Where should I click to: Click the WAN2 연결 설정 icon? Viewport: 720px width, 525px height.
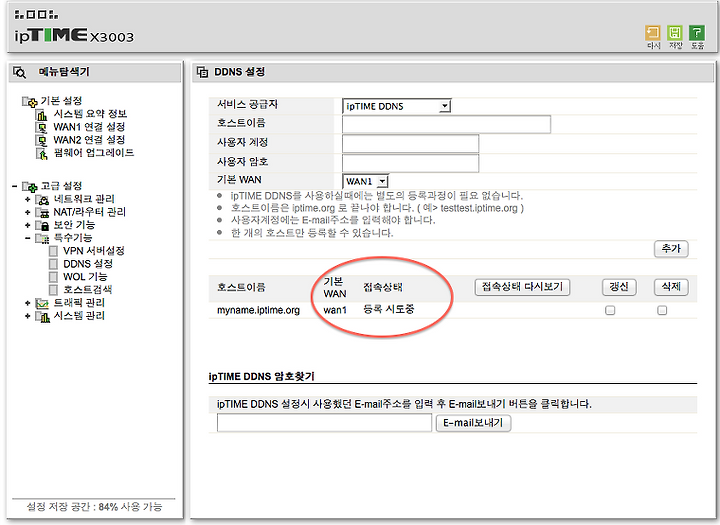coord(42,140)
